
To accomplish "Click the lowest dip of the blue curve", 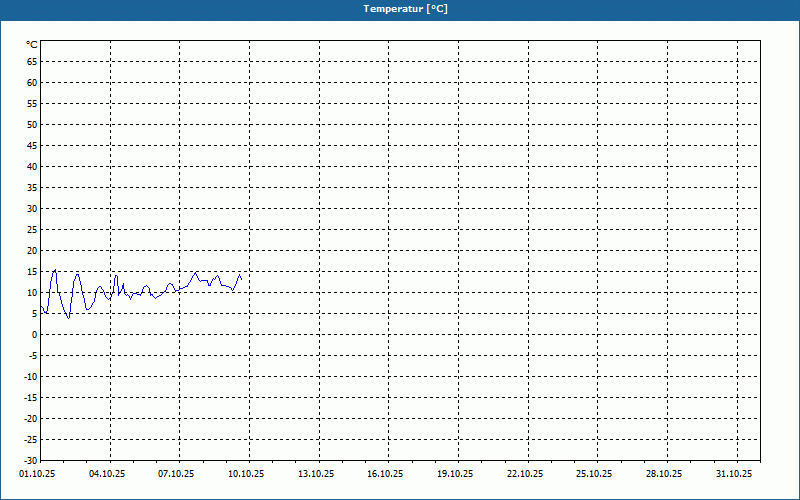I will click(x=68, y=318).
